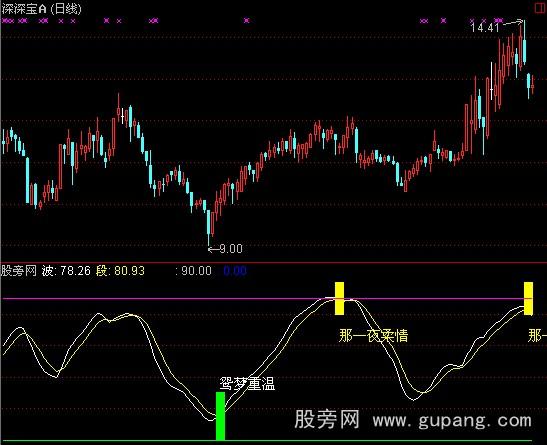
Task: Click the yellow signal bar above 那一夜柔情
Action: [339, 299]
